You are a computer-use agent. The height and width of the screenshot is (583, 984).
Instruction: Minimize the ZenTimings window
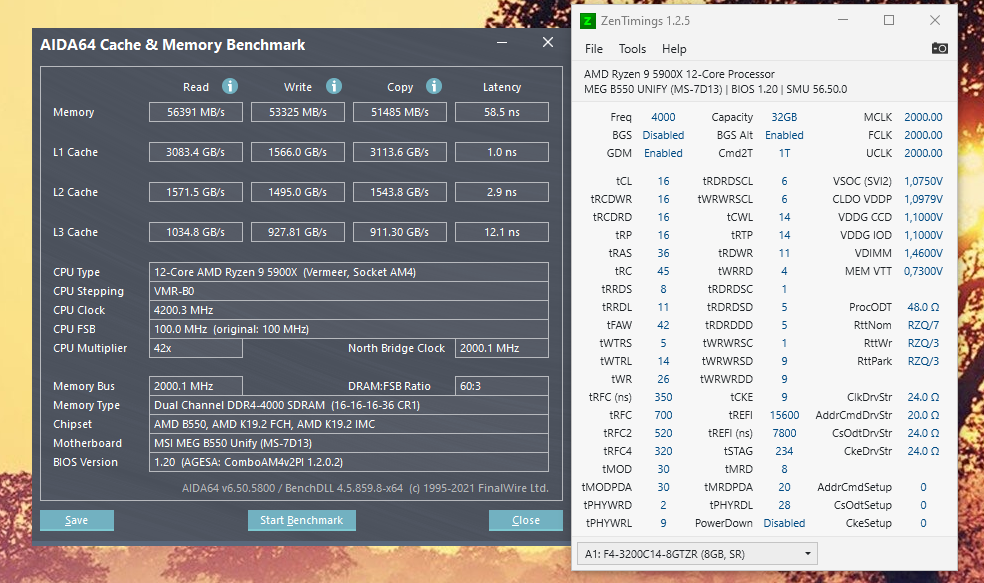click(x=843, y=20)
